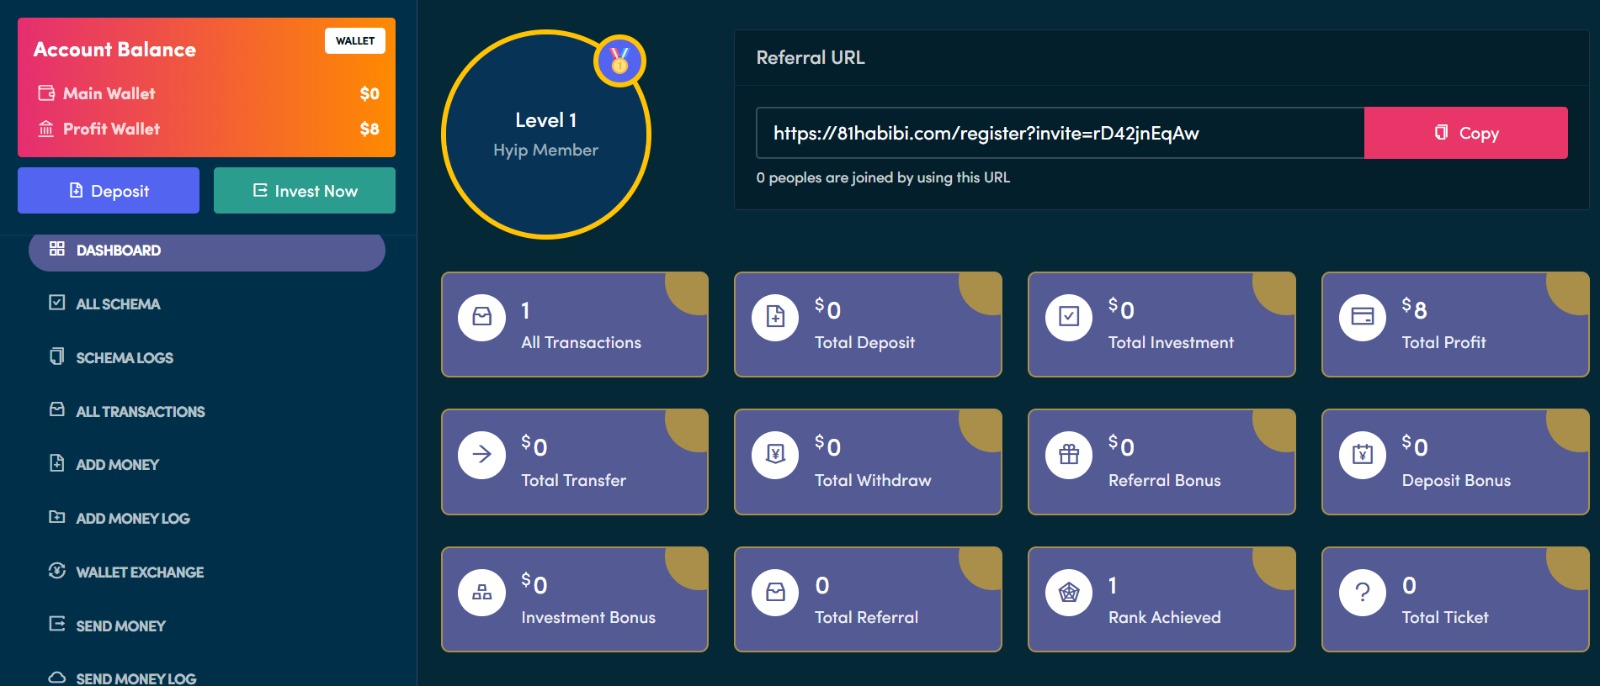
Task: Click the referral URL text field
Action: pos(1059,133)
